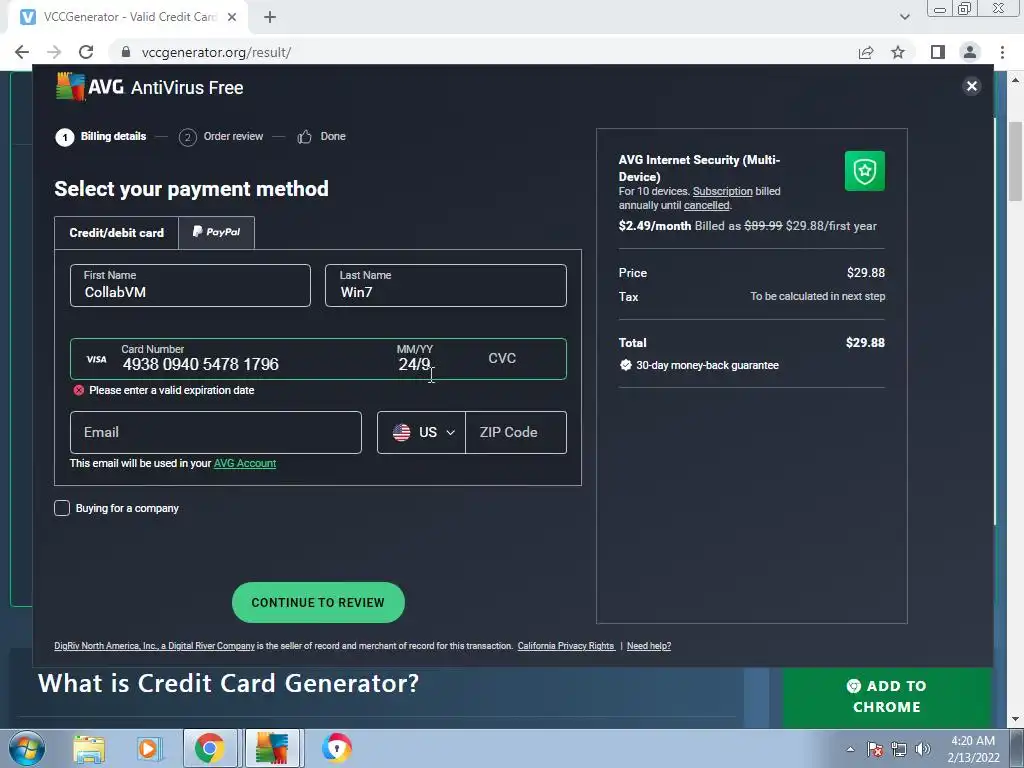Image resolution: width=1024 pixels, height=768 pixels.
Task: Click the money-back guarantee badge icon
Action: 626,365
